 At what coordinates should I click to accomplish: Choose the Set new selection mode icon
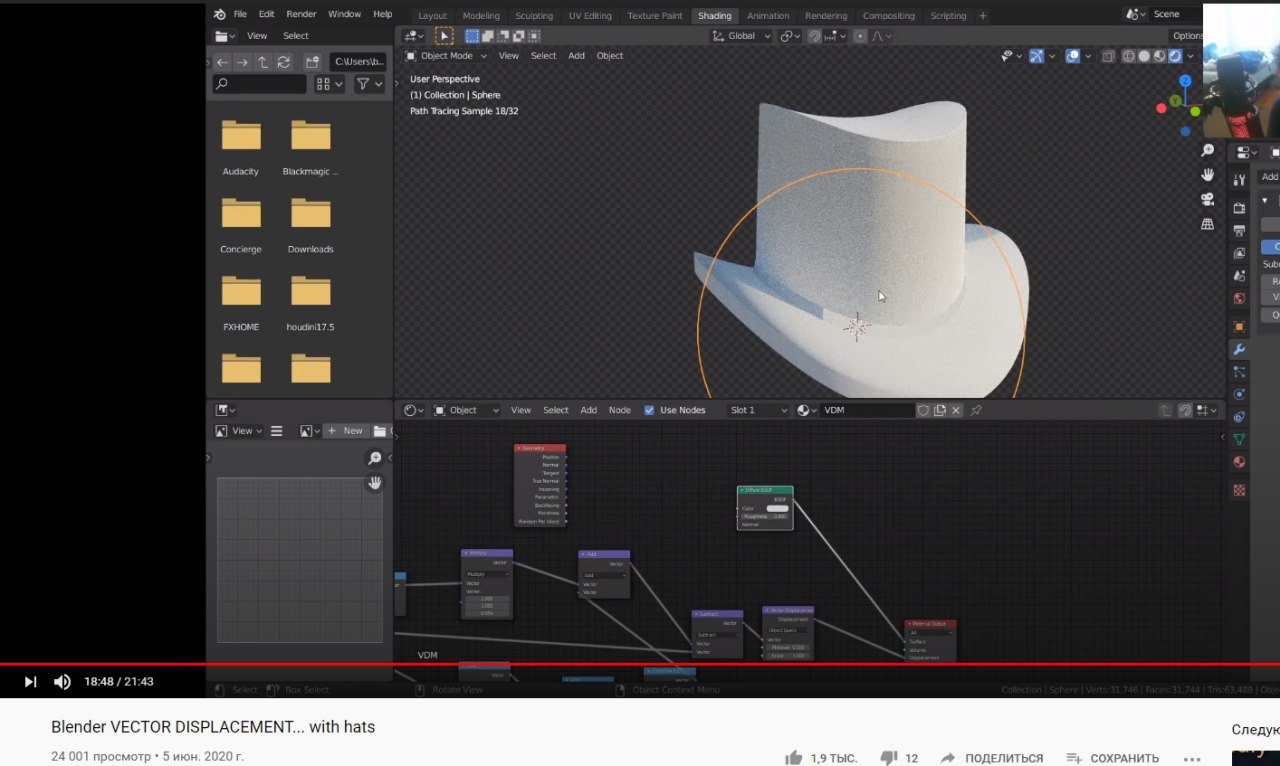point(474,36)
